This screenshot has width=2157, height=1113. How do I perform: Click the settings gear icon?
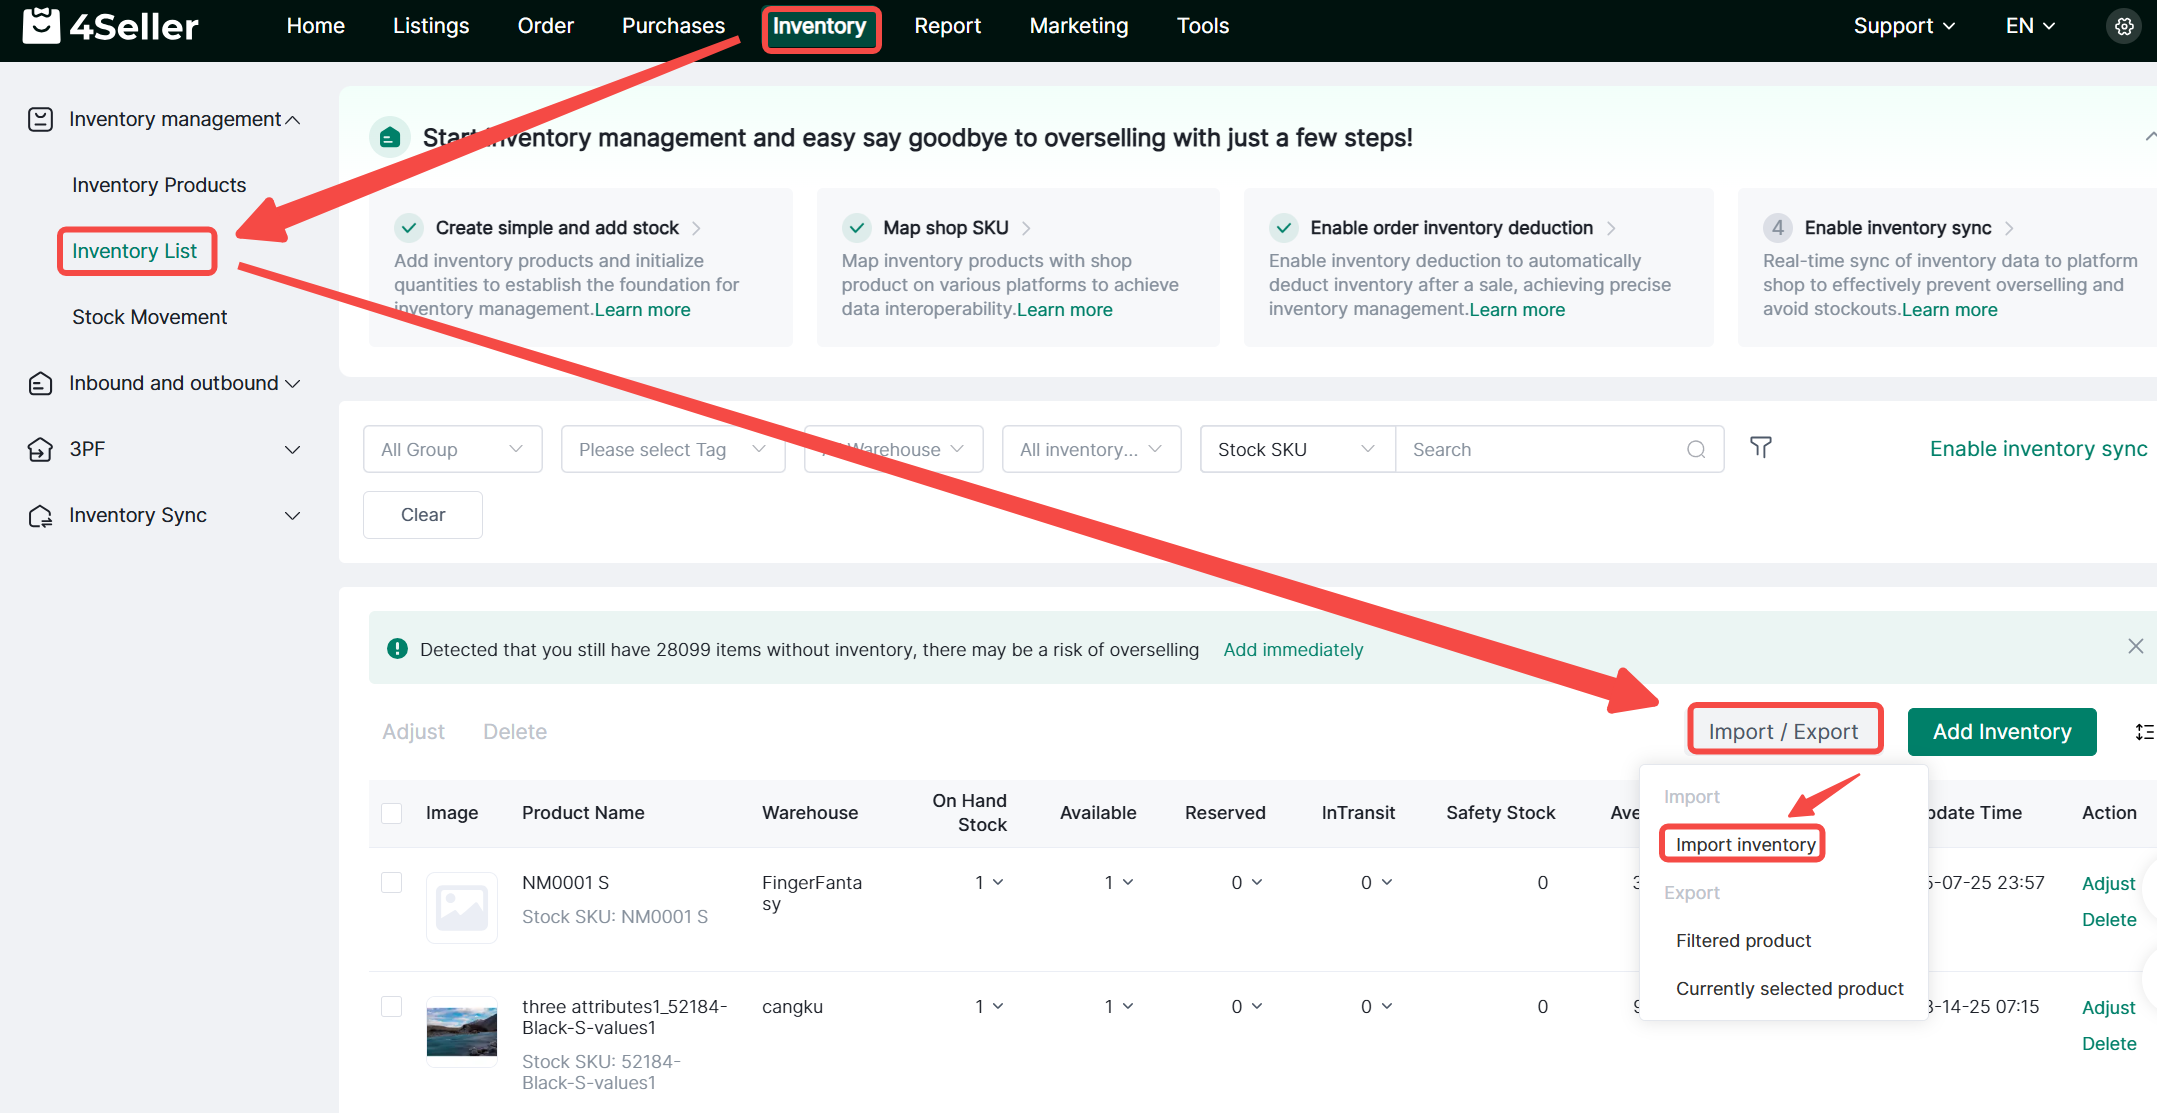click(2124, 27)
